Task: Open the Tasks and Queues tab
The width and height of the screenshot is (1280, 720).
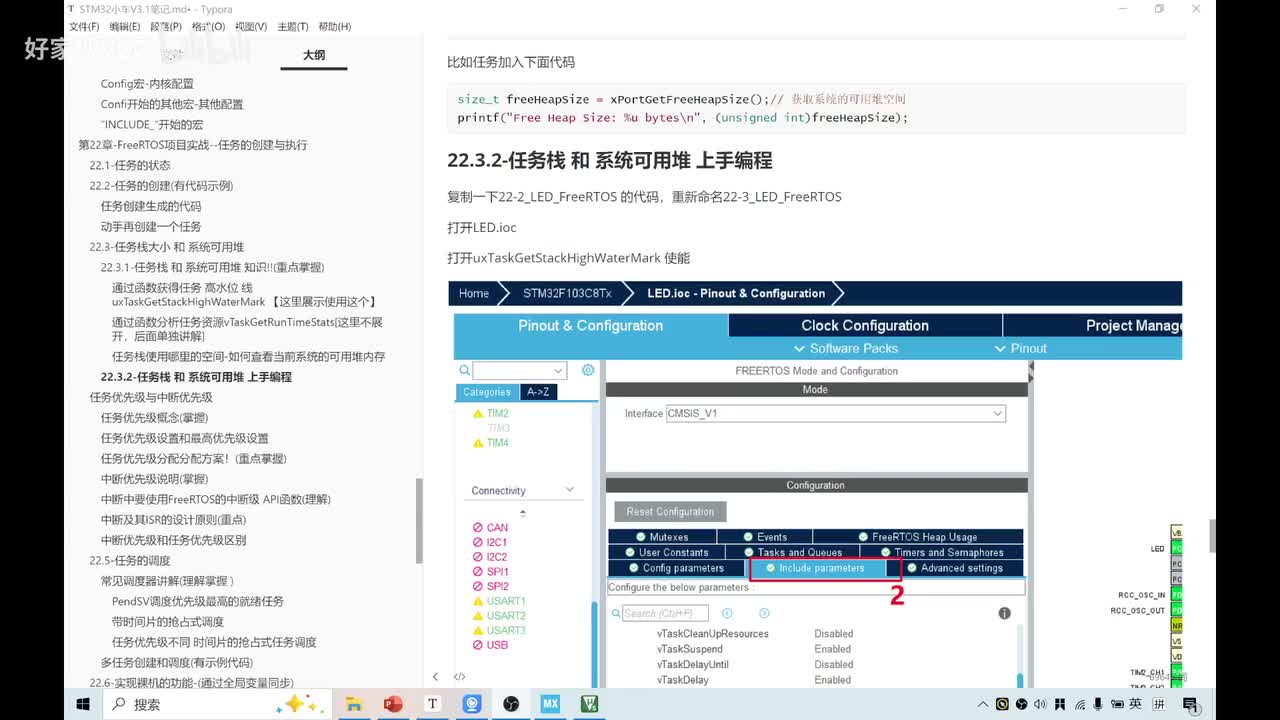Action: tap(792, 552)
